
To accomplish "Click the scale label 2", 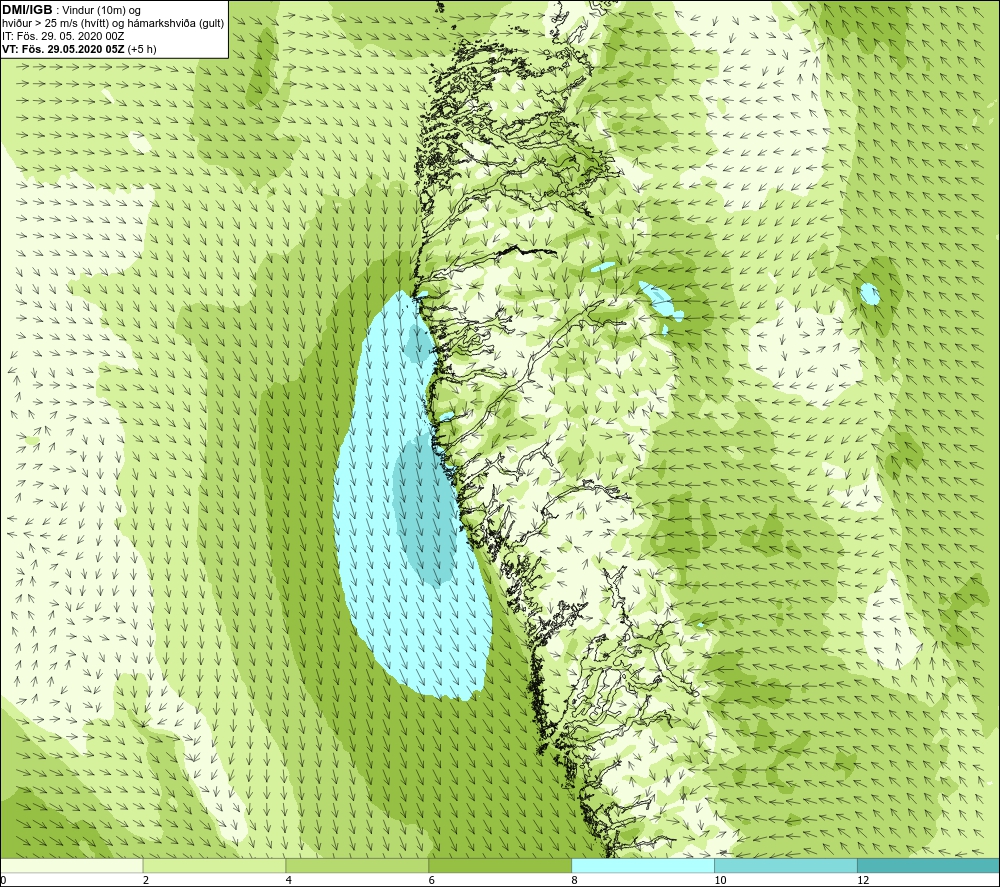I will click(146, 881).
